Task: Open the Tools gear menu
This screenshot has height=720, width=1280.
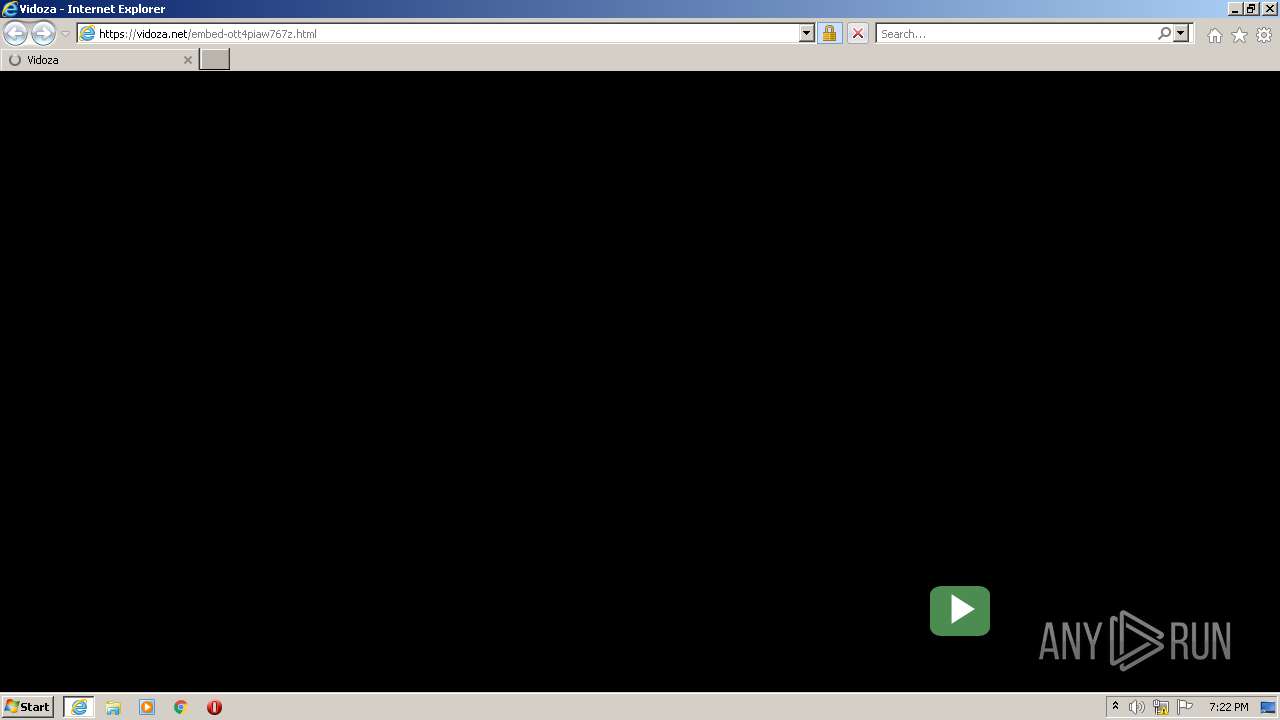Action: click(x=1264, y=35)
